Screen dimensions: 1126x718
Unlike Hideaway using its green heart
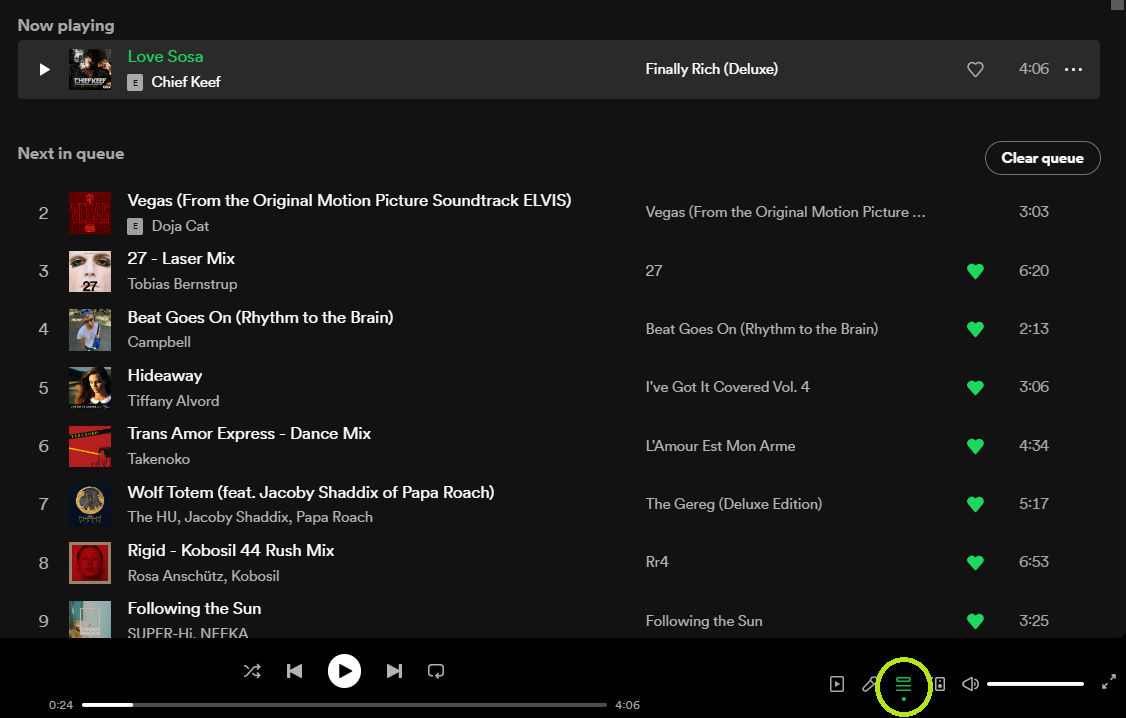click(975, 388)
